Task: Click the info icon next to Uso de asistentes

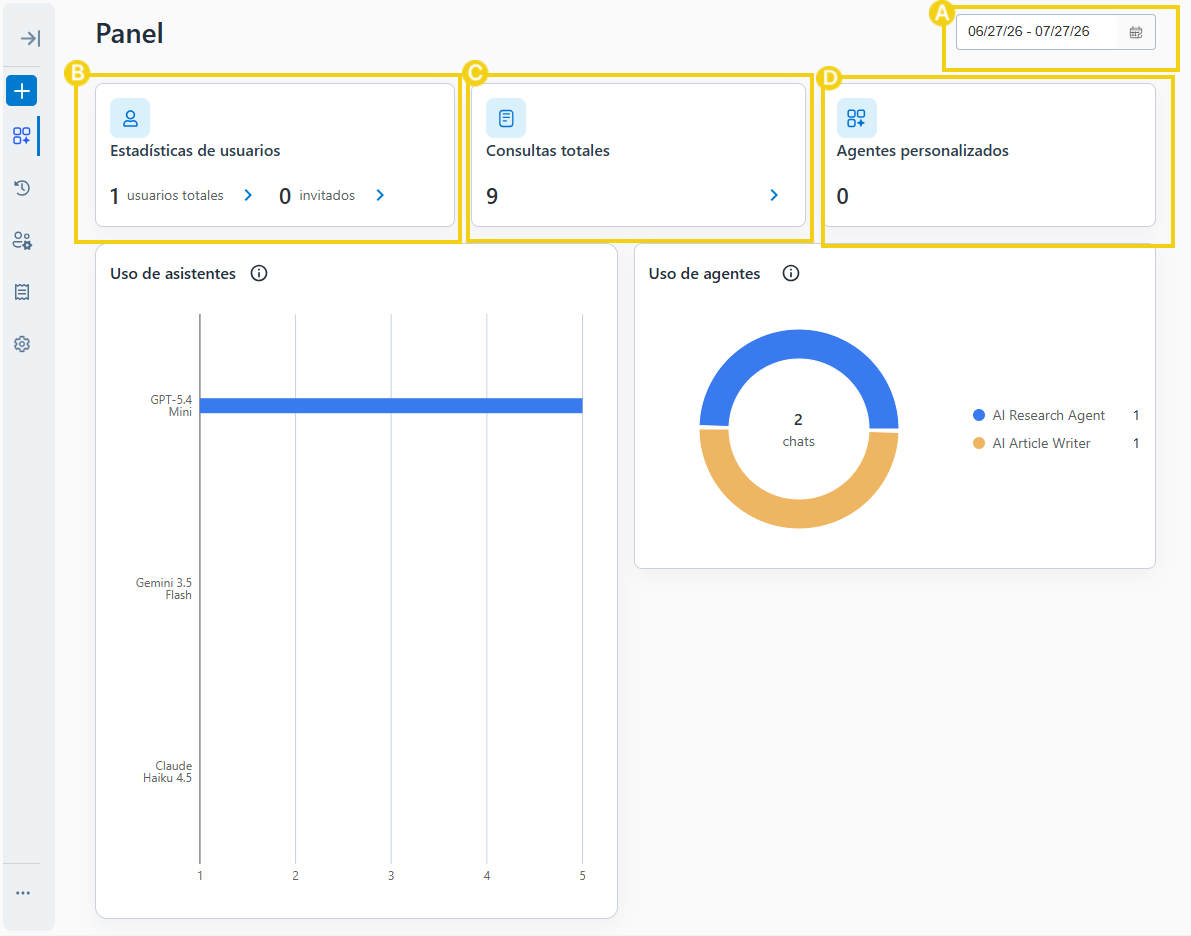Action: click(259, 274)
